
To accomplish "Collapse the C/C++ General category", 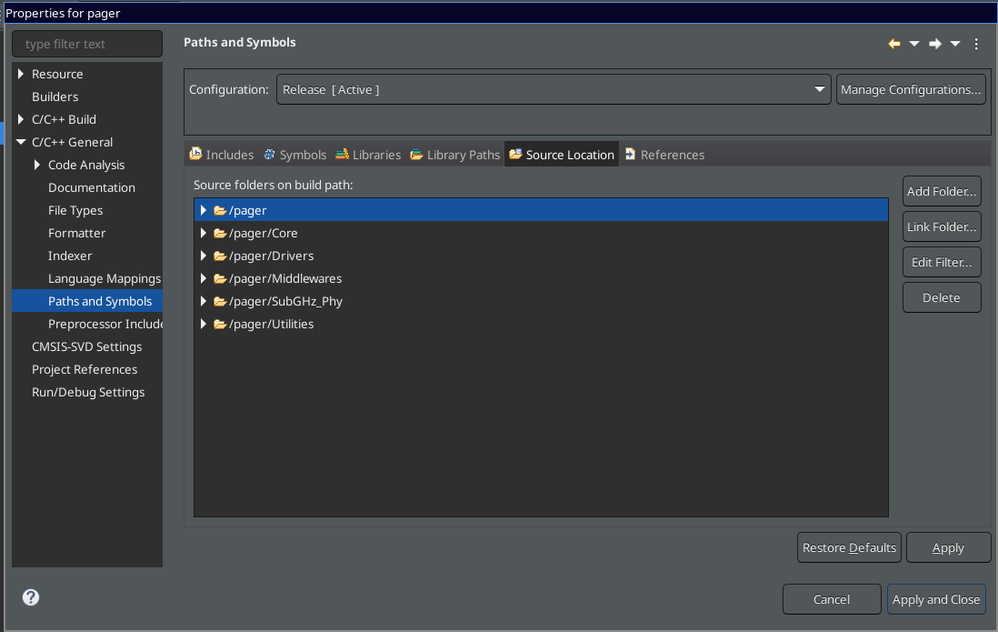I will (20, 142).
